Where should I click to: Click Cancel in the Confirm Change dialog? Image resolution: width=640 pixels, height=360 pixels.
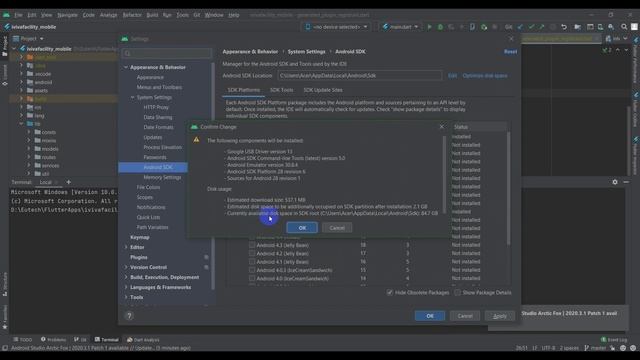pyautogui.click(x=337, y=228)
